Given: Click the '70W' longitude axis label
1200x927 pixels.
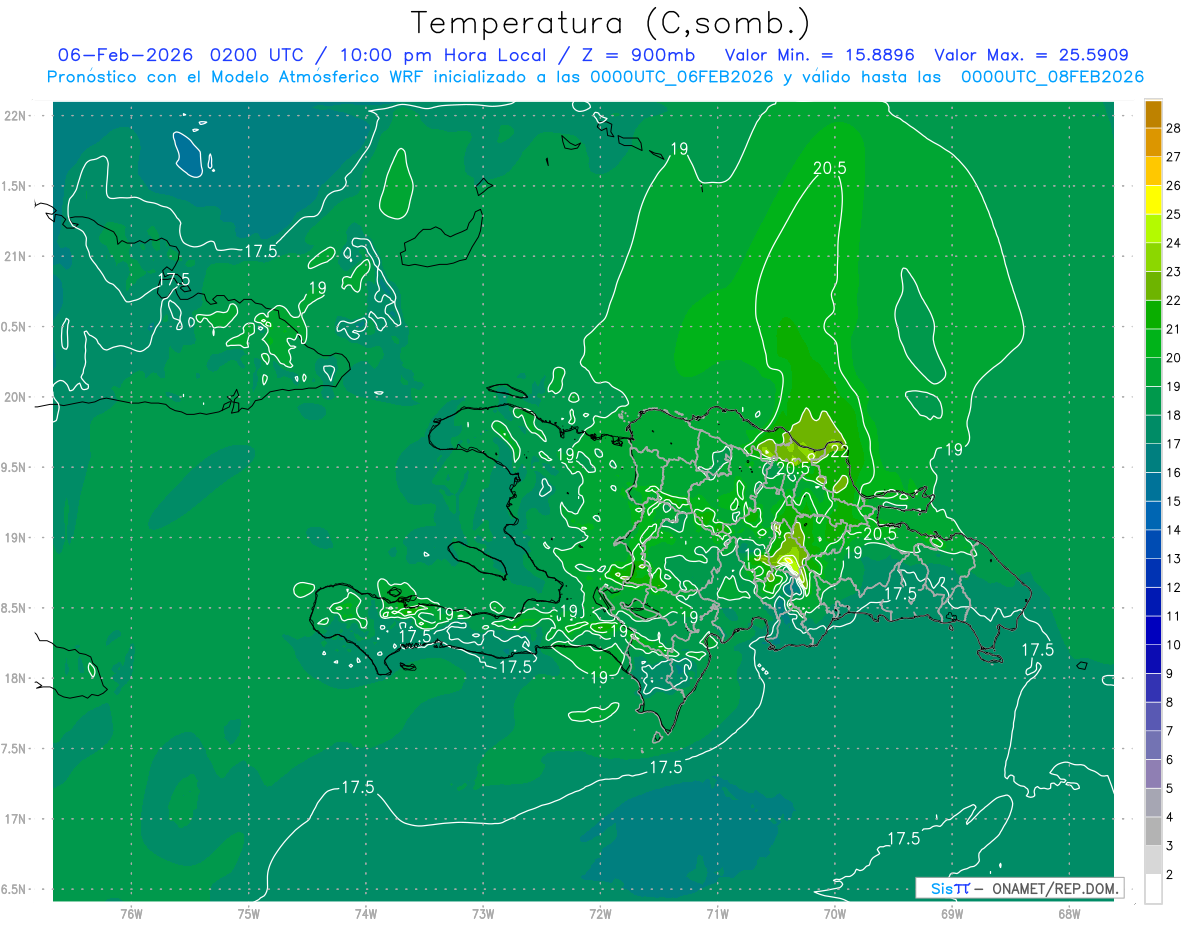Looking at the screenshot, I should [x=834, y=913].
